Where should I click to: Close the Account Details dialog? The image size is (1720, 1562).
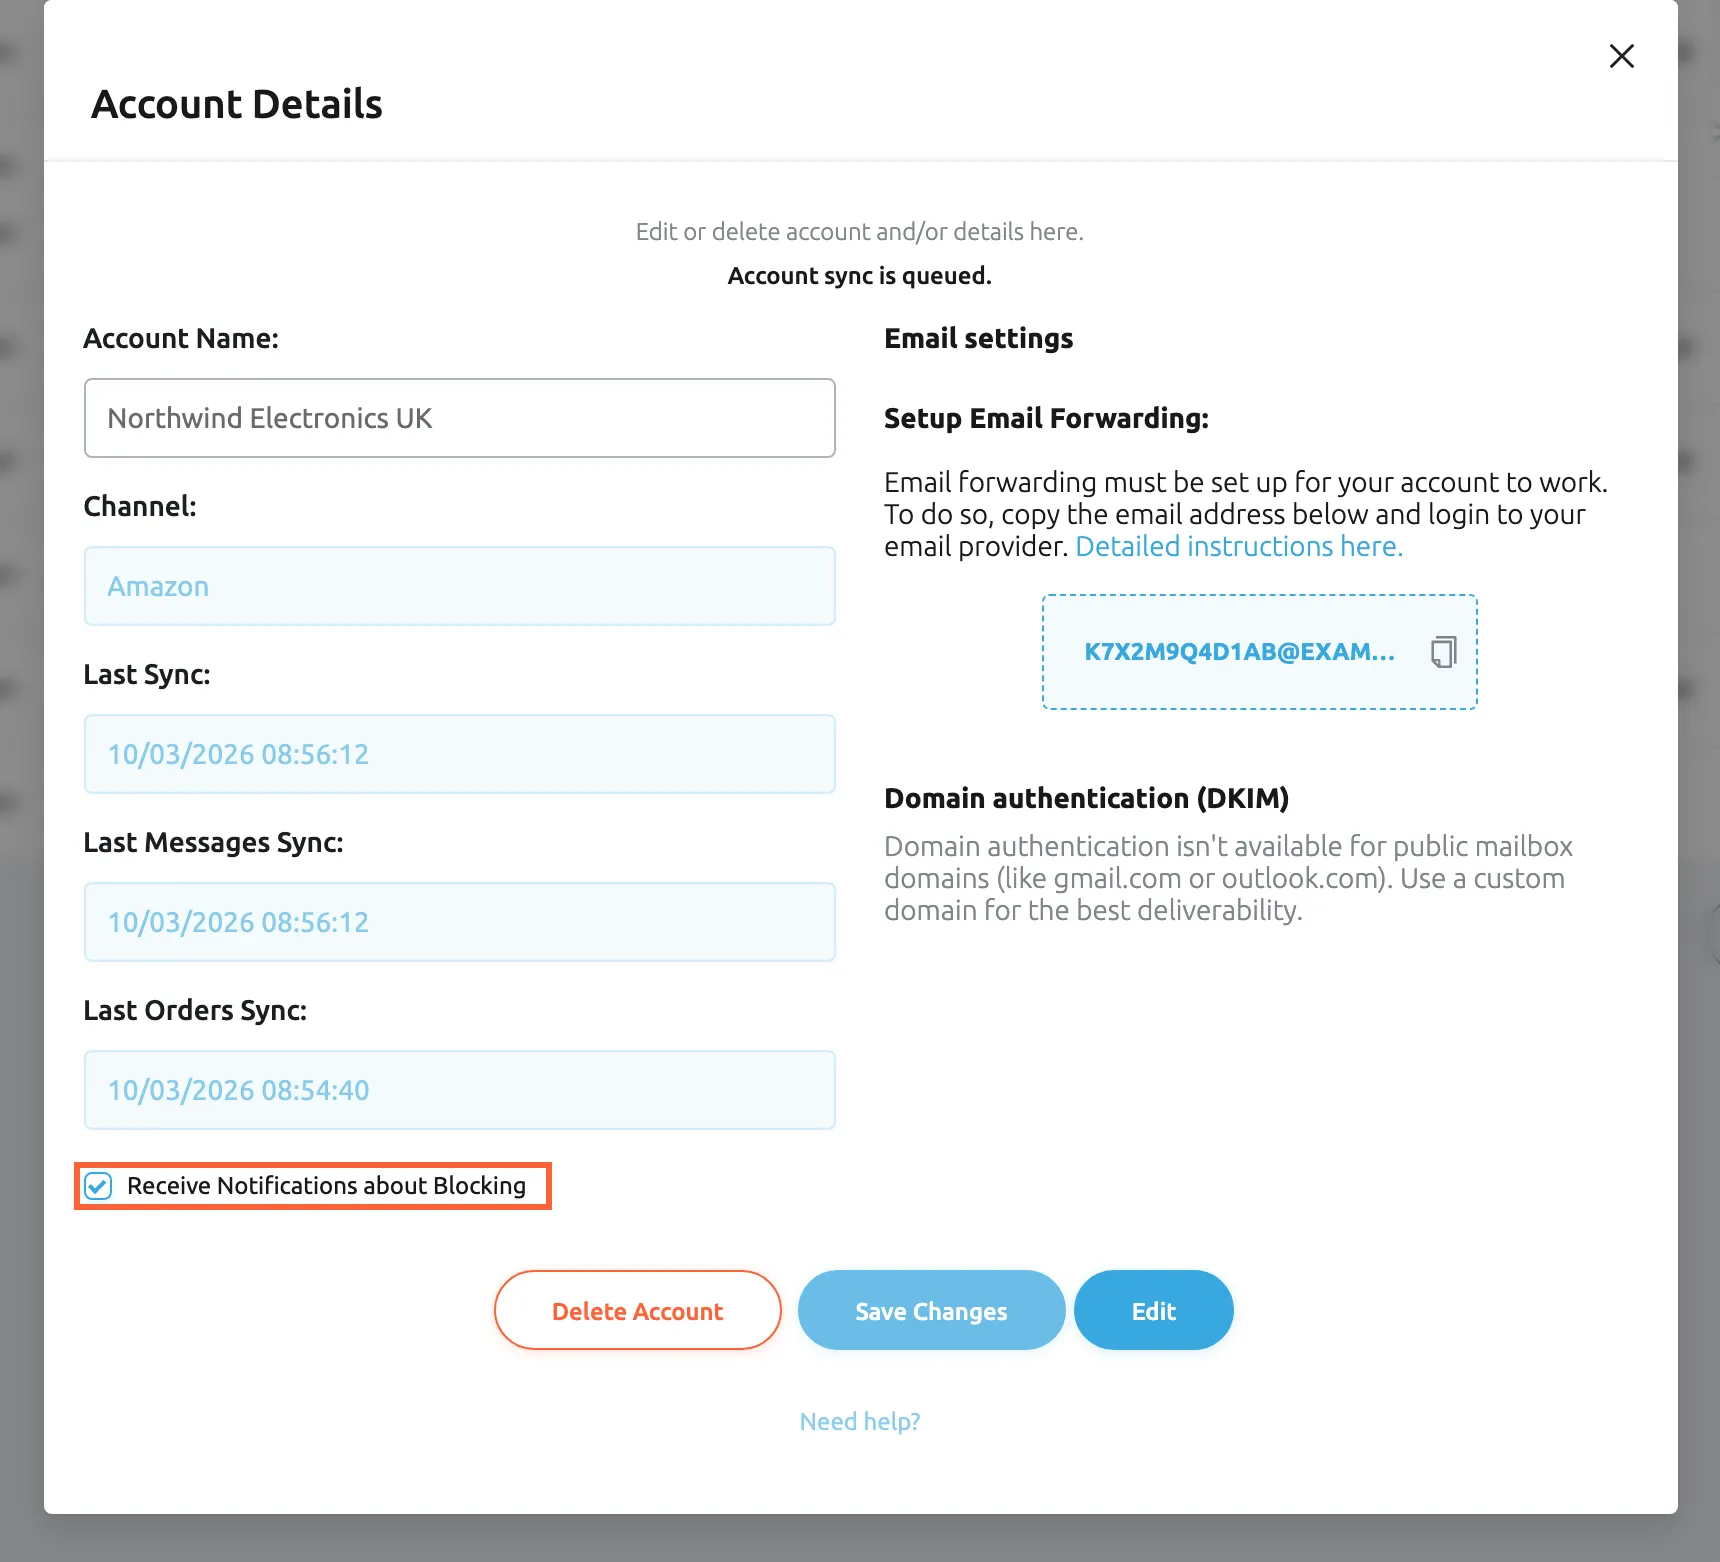1621,56
